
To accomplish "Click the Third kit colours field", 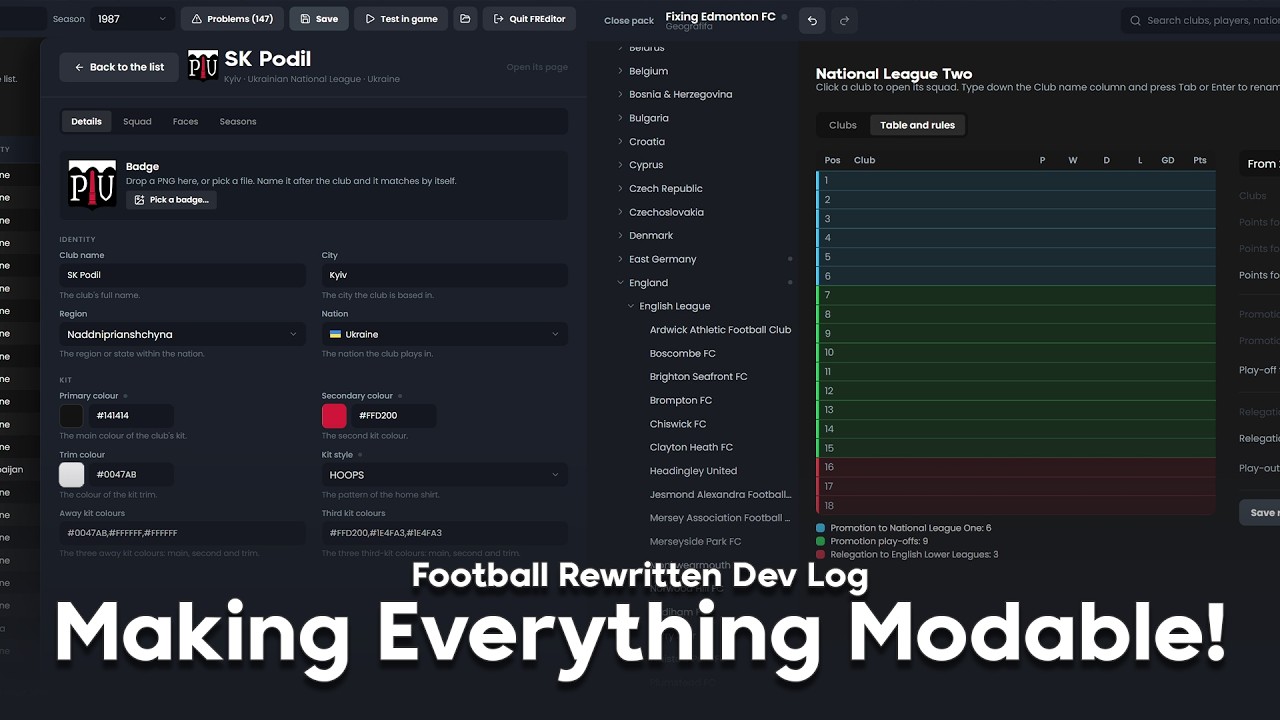I will (444, 533).
